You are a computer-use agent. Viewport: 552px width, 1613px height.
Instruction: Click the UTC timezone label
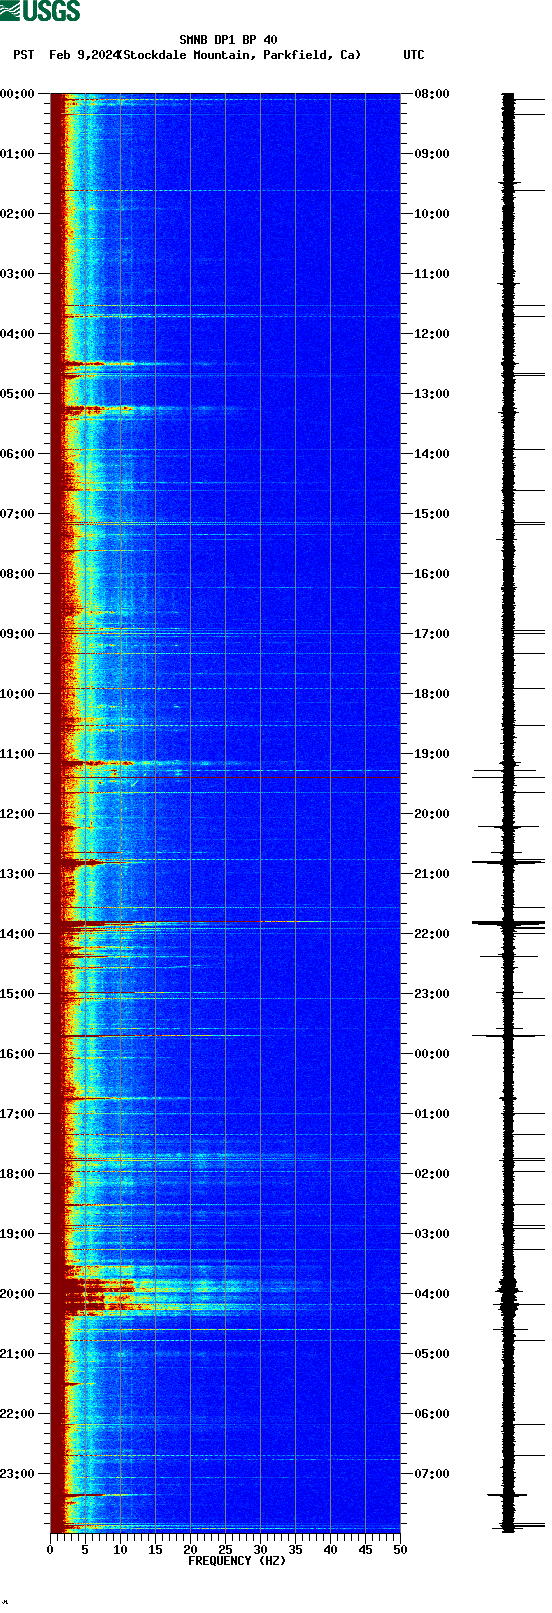point(414,55)
